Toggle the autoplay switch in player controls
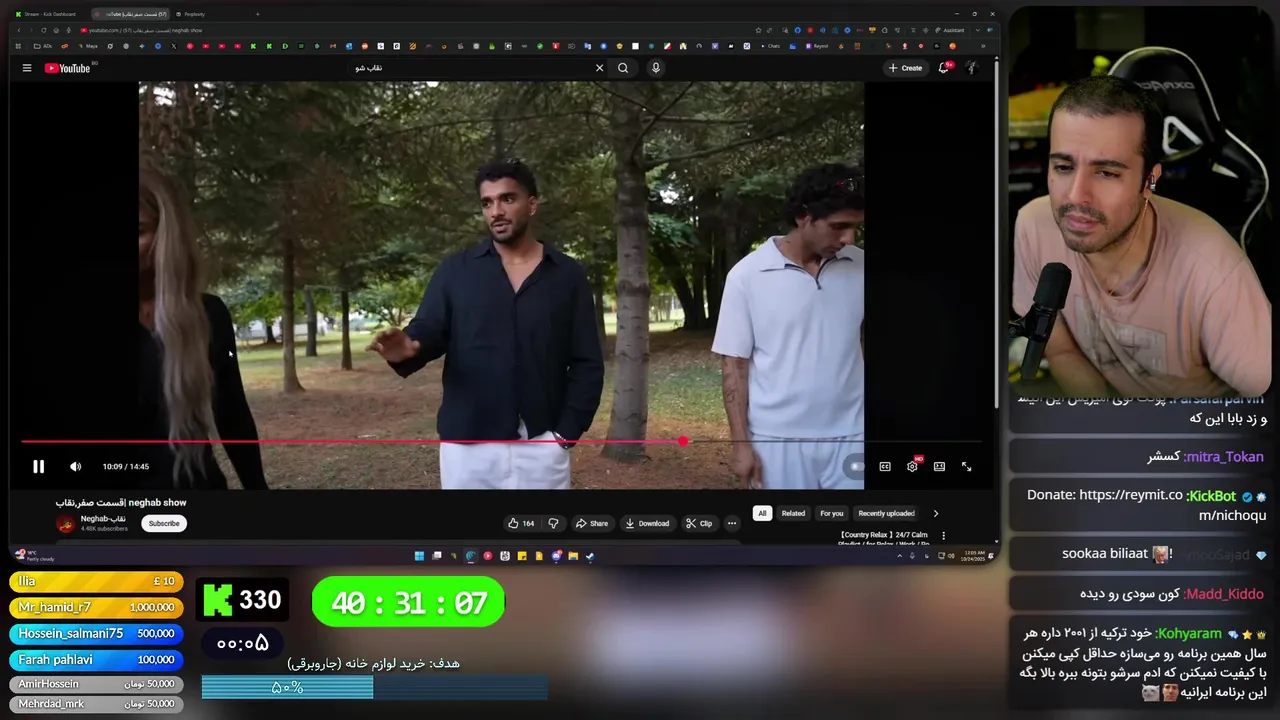Viewport: 1280px width, 720px height. coord(855,466)
